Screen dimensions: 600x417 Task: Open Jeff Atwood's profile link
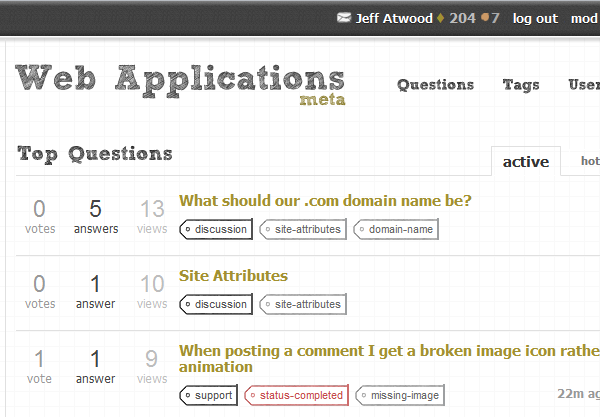click(x=394, y=18)
